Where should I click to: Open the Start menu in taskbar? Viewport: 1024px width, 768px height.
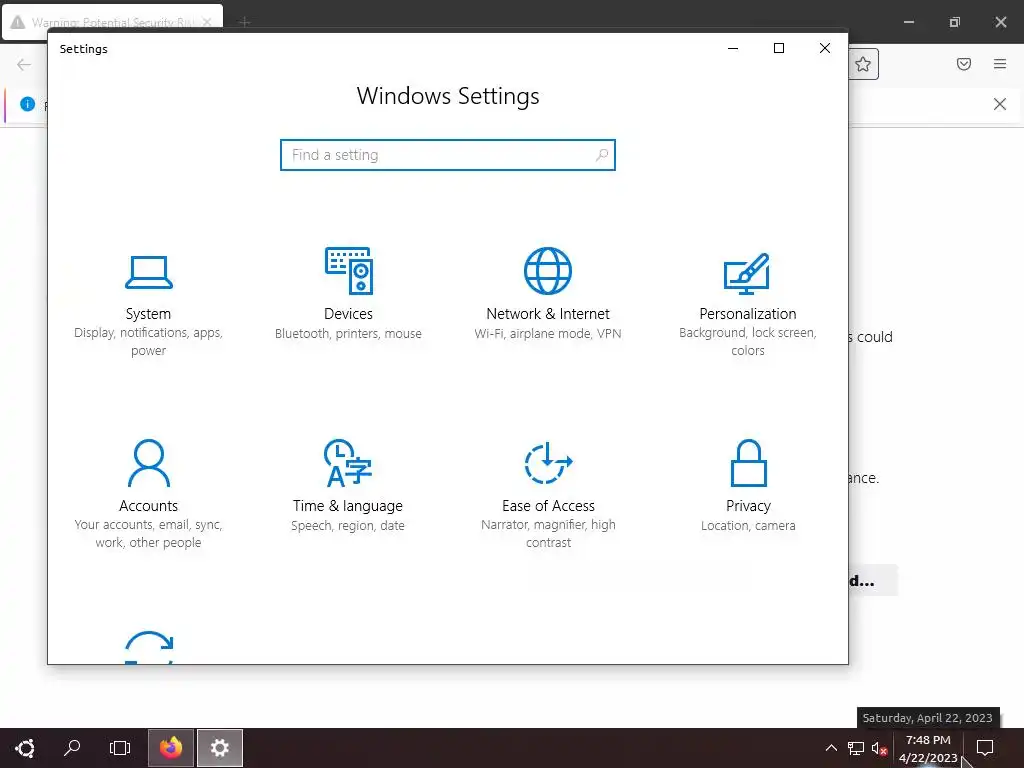coord(25,748)
